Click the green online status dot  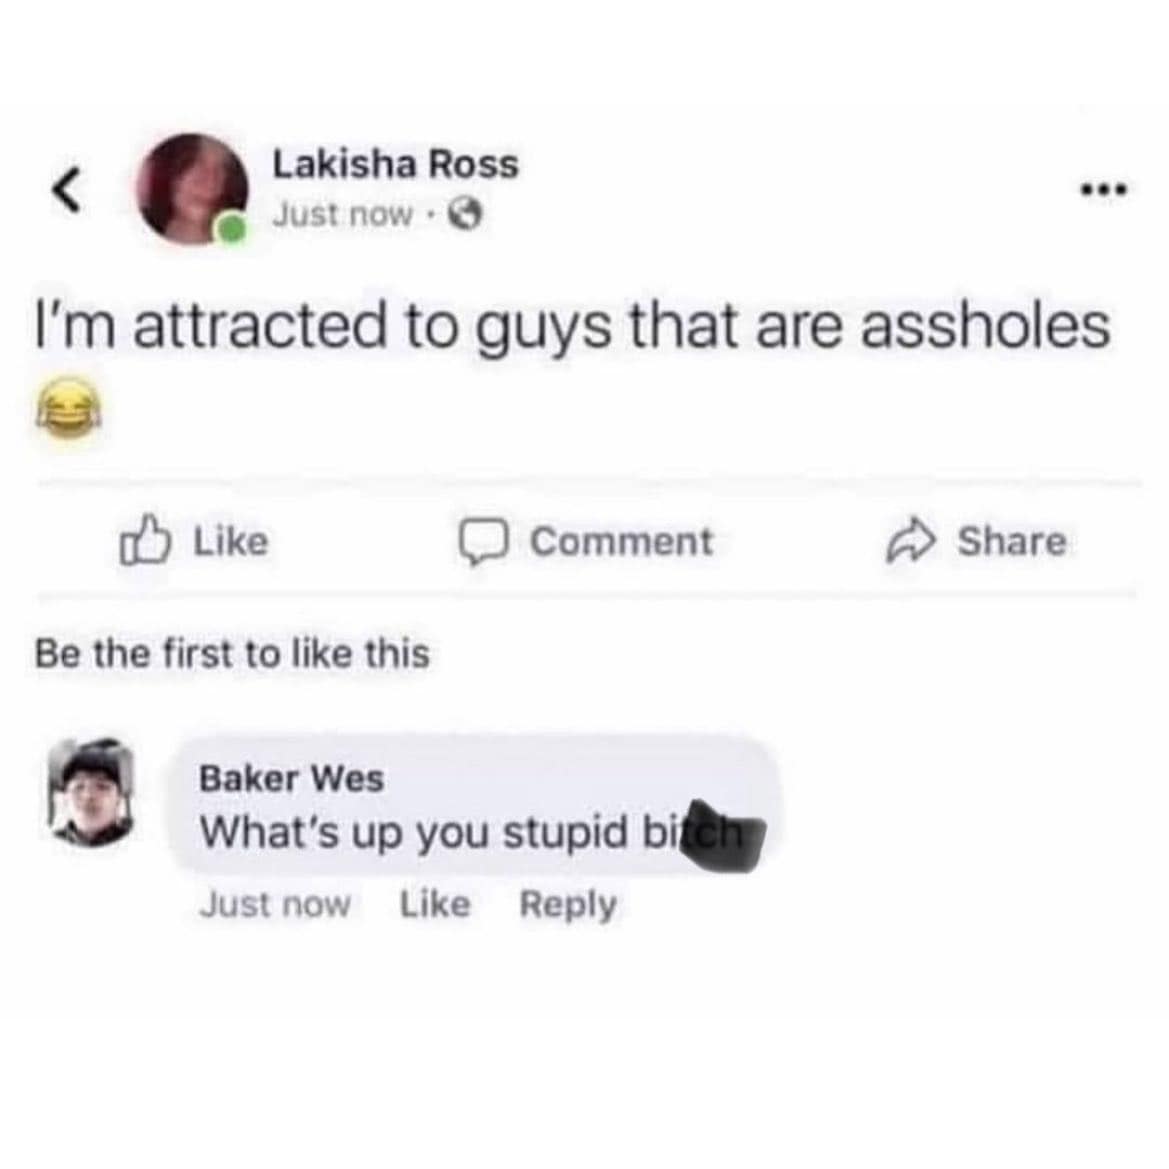click(x=232, y=227)
